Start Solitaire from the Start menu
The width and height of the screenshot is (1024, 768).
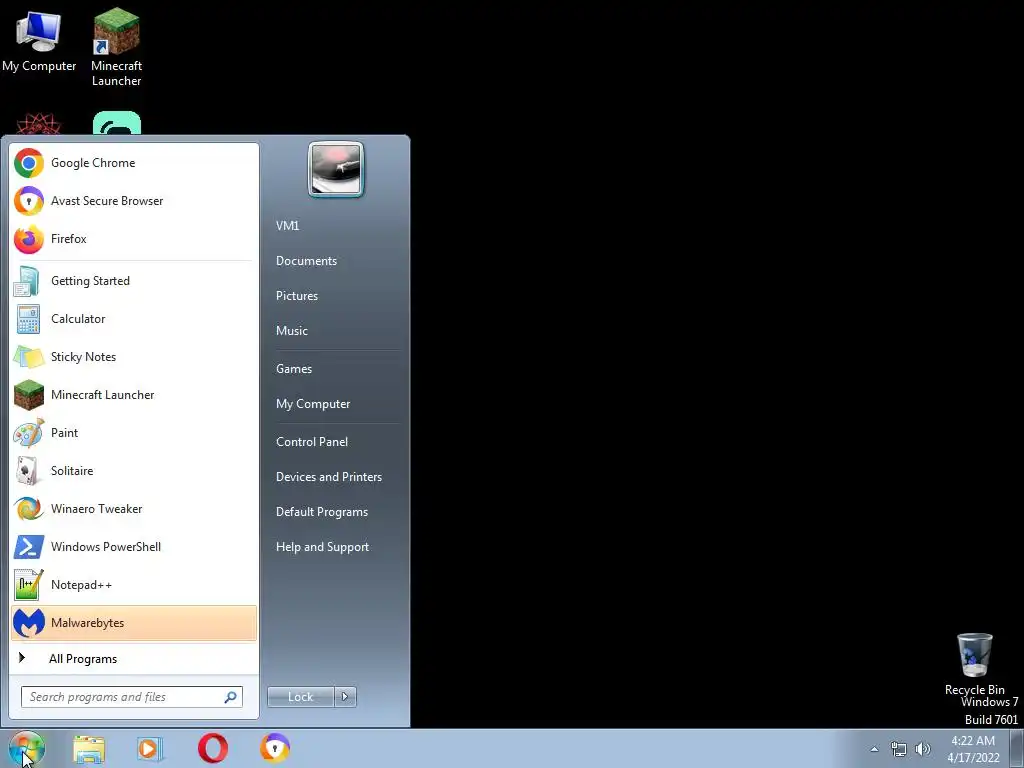click(x=134, y=470)
